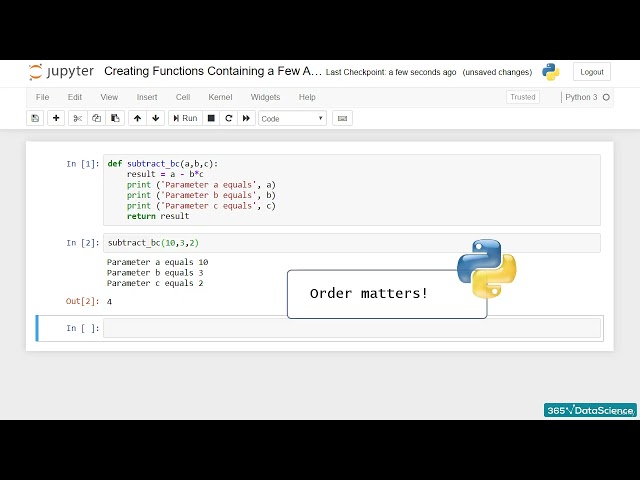Select the subtract_bc(10,3,2) call cell

click(351, 243)
